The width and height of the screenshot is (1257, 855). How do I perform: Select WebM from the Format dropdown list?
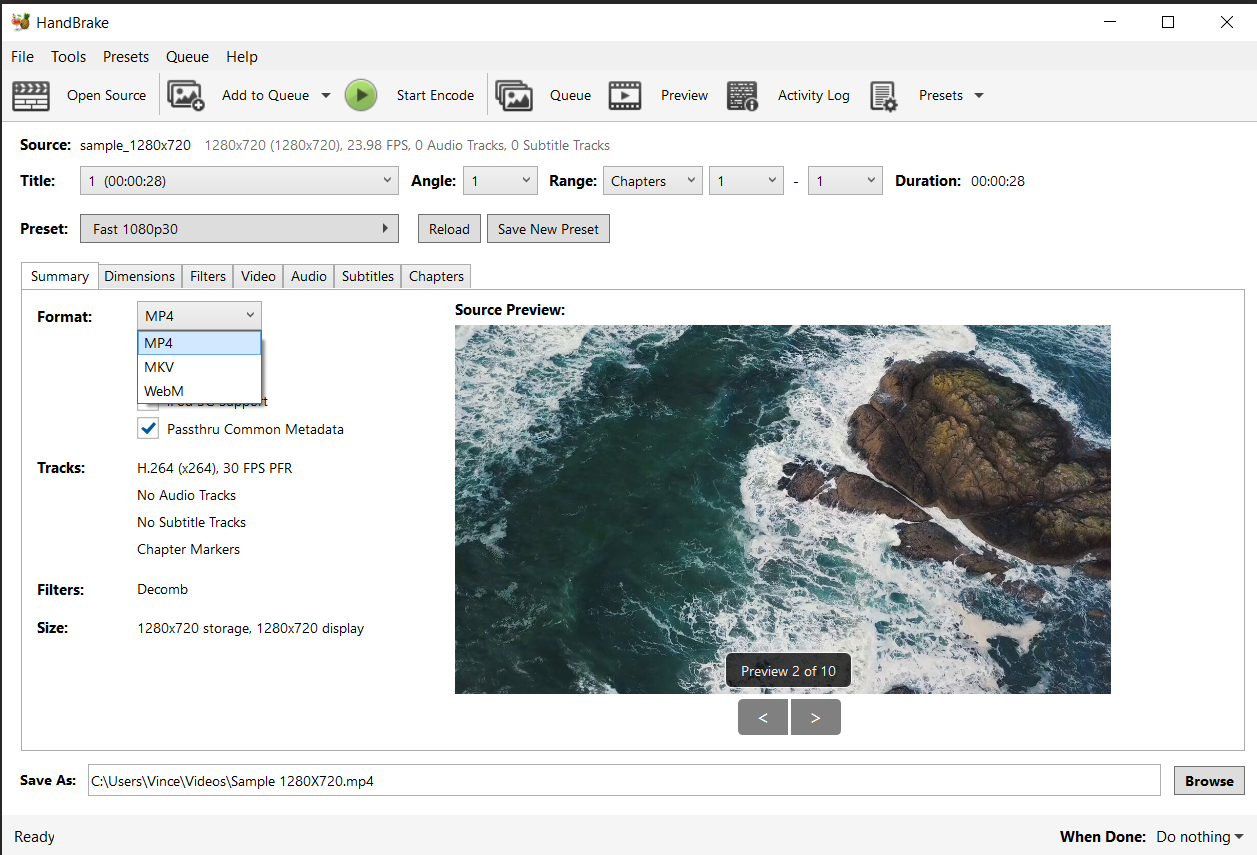pos(163,390)
